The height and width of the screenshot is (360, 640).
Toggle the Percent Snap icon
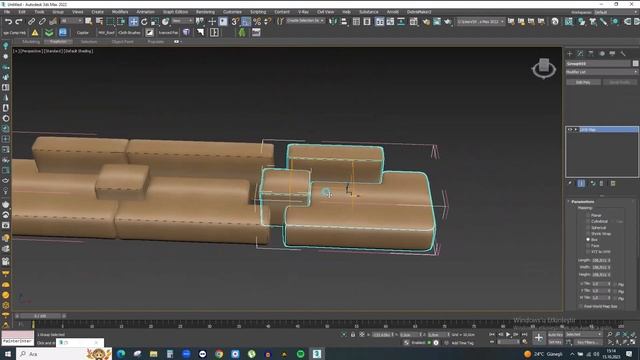click(257, 21)
